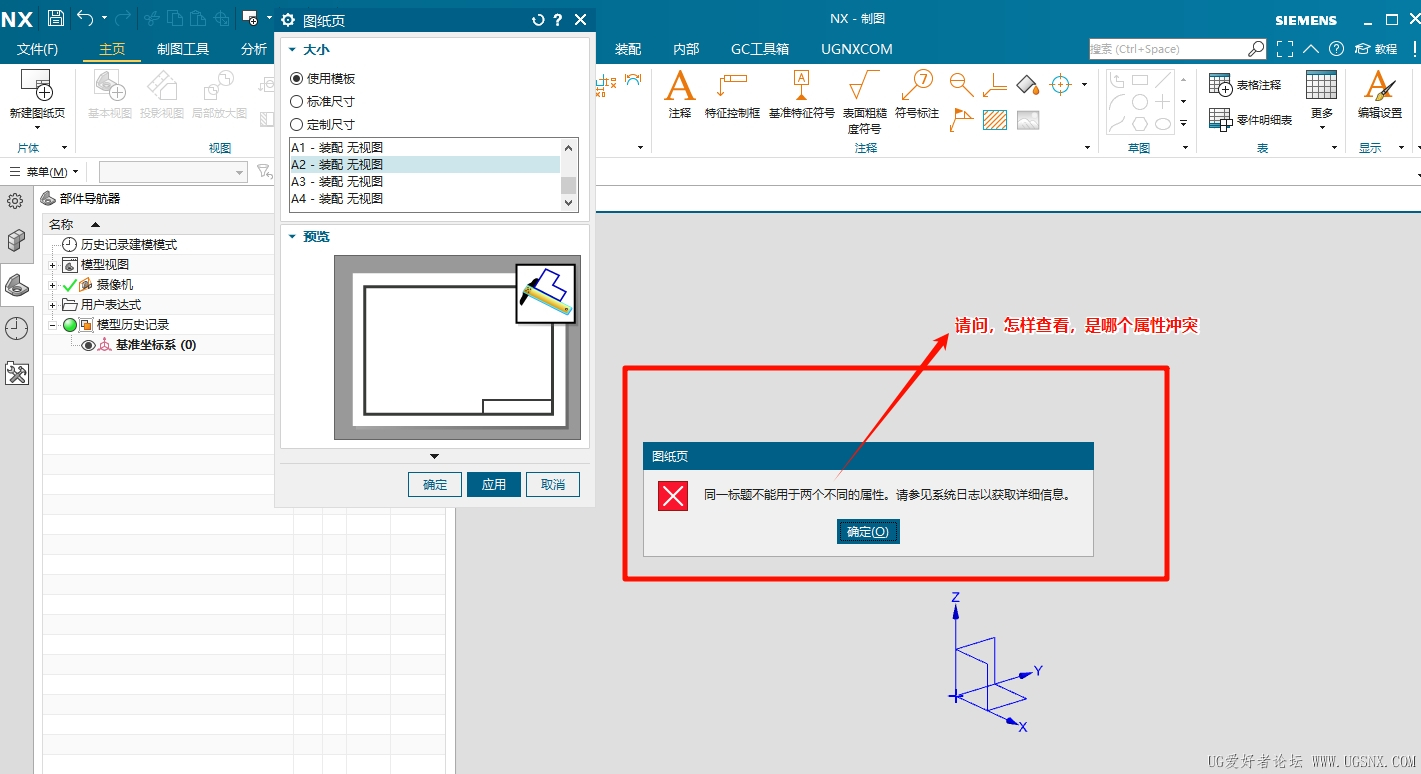1421x774 pixels.
Task: Click the template list scrollbar thumb
Action: click(569, 185)
